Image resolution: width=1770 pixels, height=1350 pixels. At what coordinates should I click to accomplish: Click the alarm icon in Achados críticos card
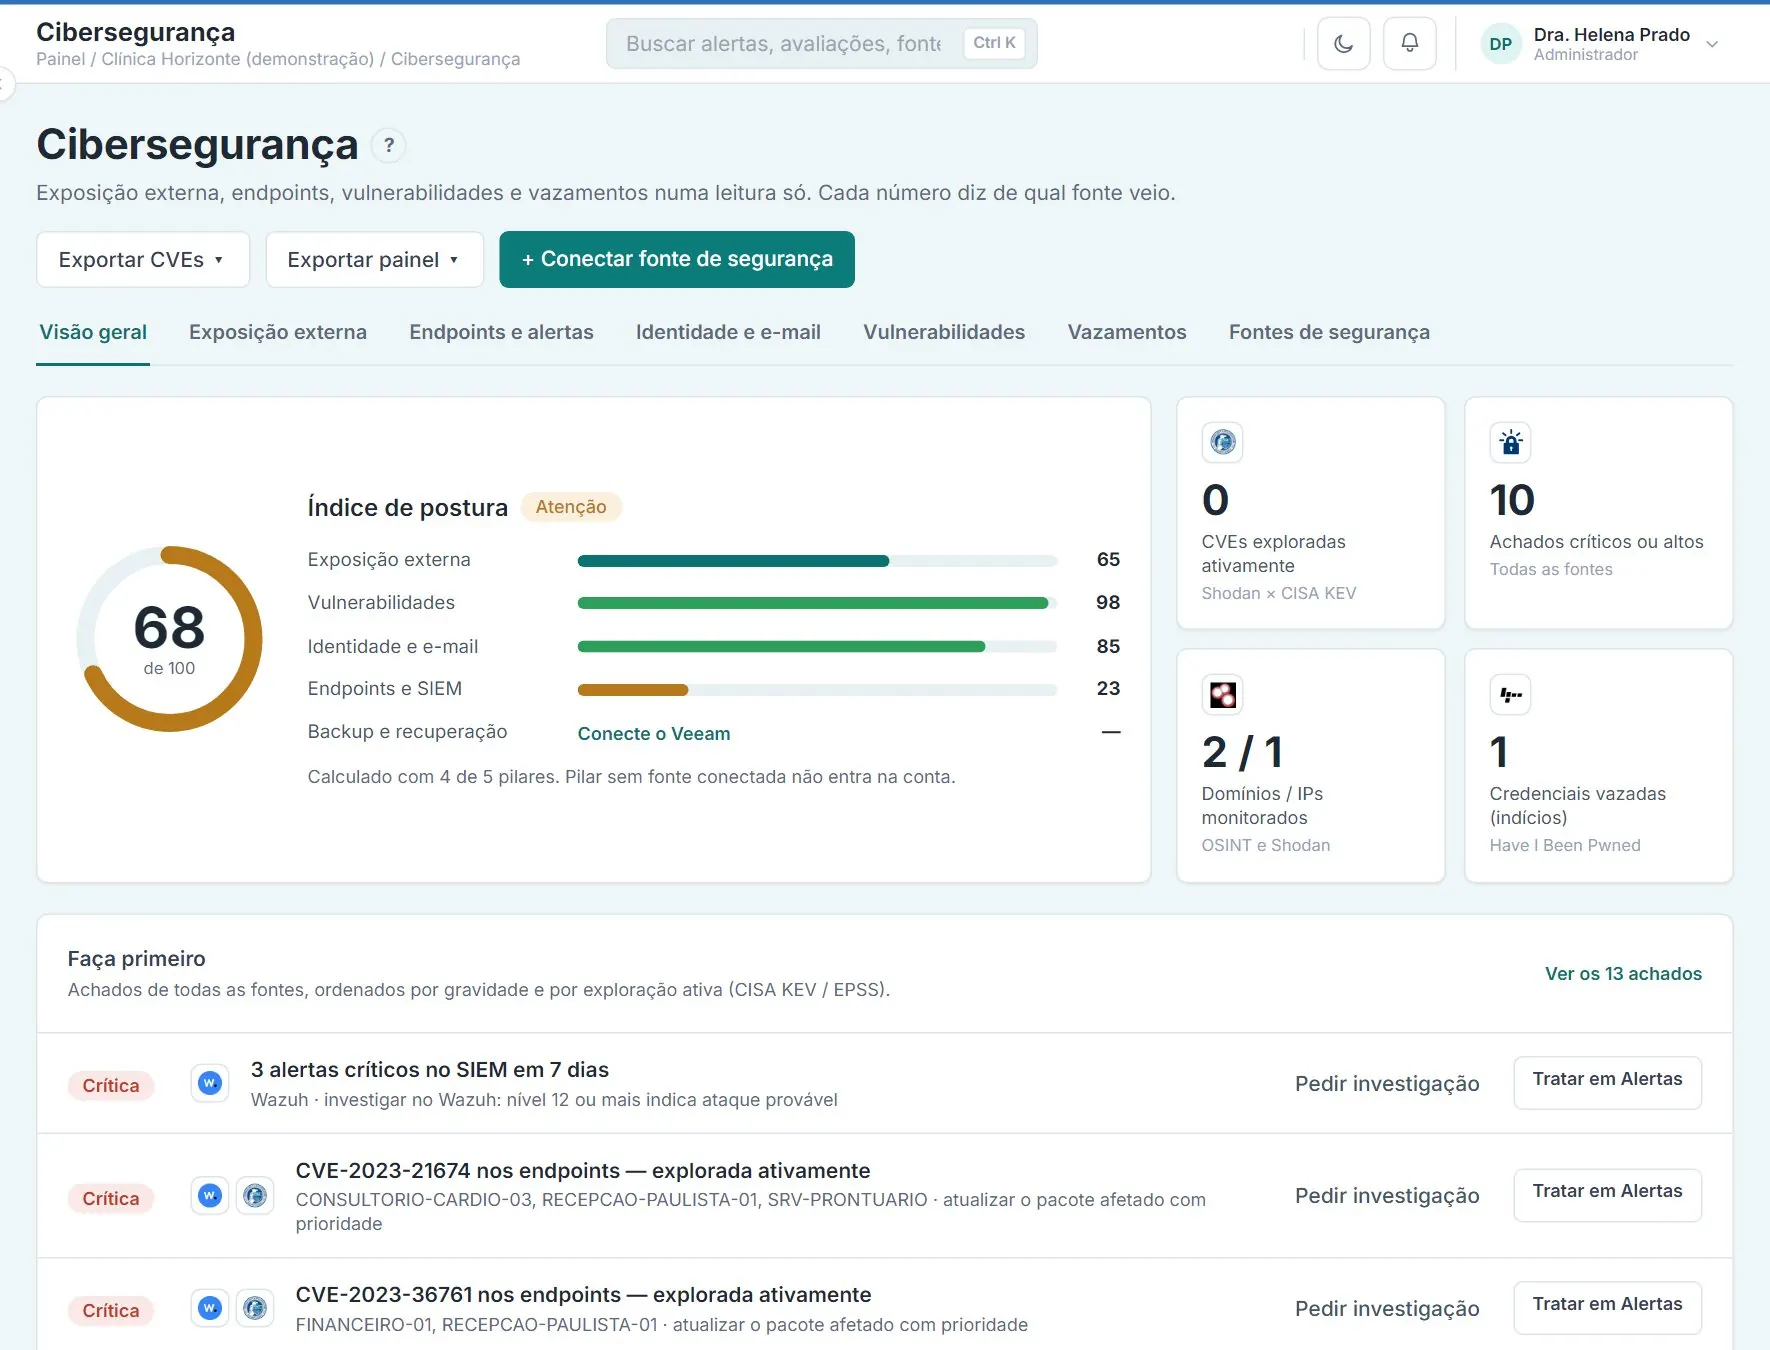1511,442
